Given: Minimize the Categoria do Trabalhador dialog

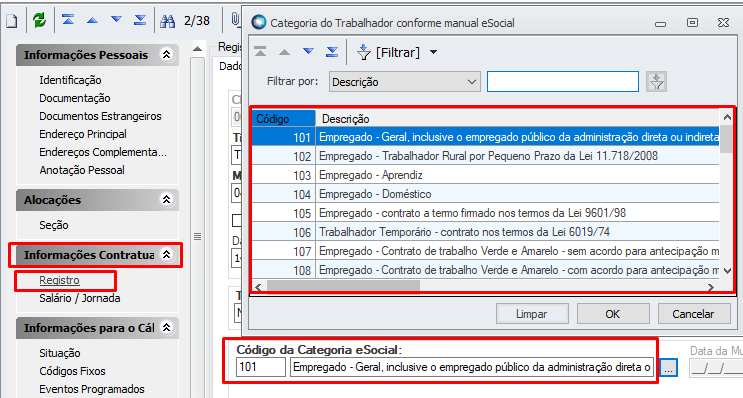Looking at the screenshot, I should point(661,23).
